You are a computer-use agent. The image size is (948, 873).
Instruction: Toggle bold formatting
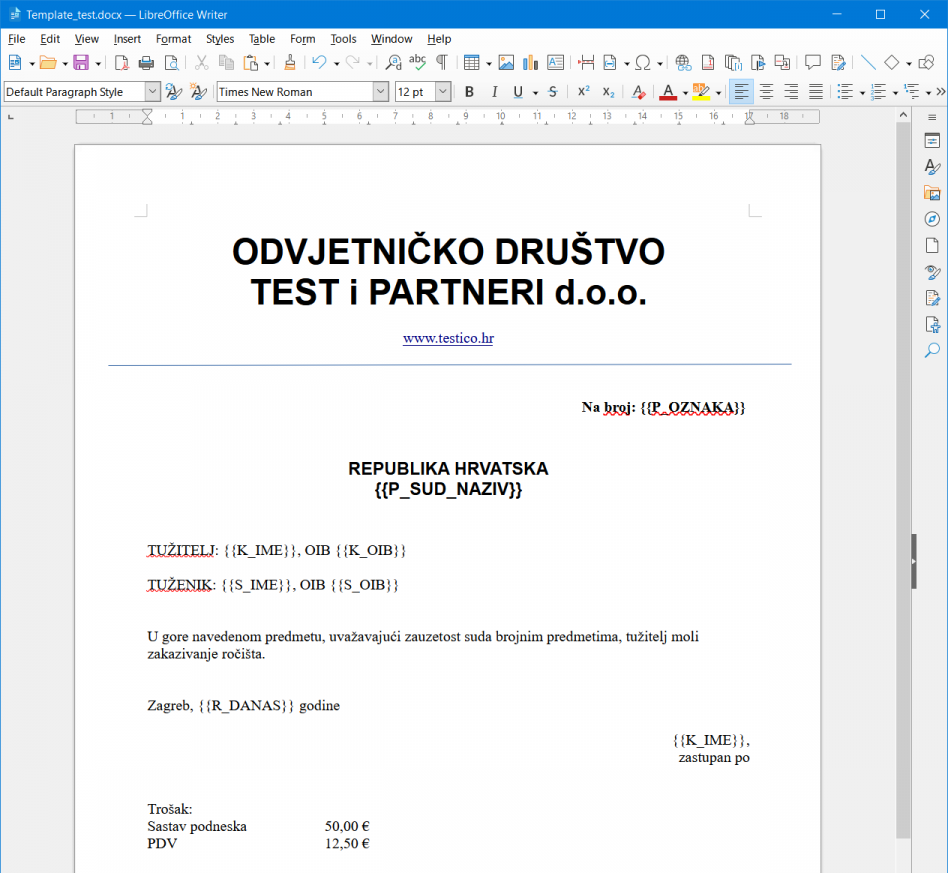[x=469, y=92]
